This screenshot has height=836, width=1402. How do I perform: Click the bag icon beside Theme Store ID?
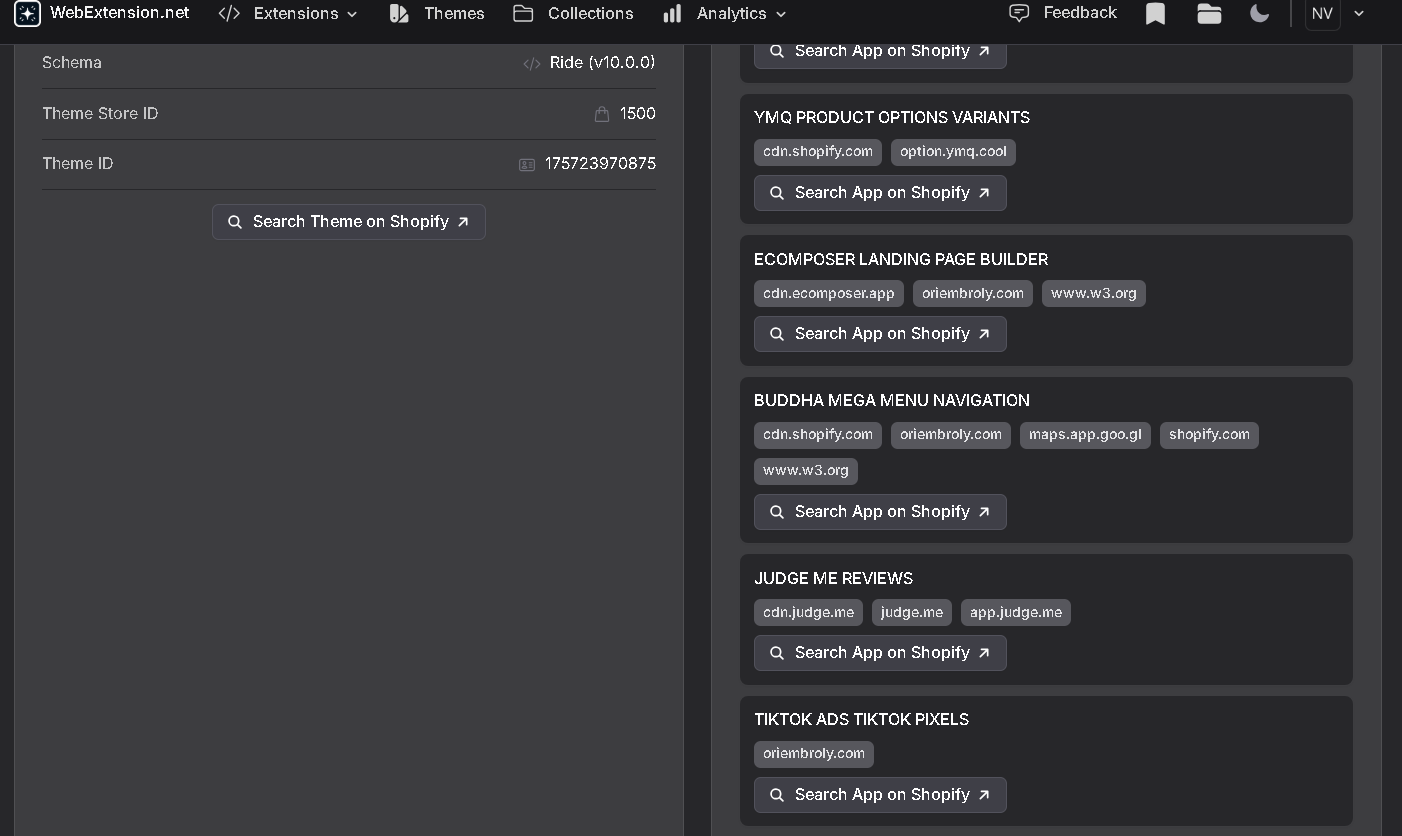(x=602, y=114)
